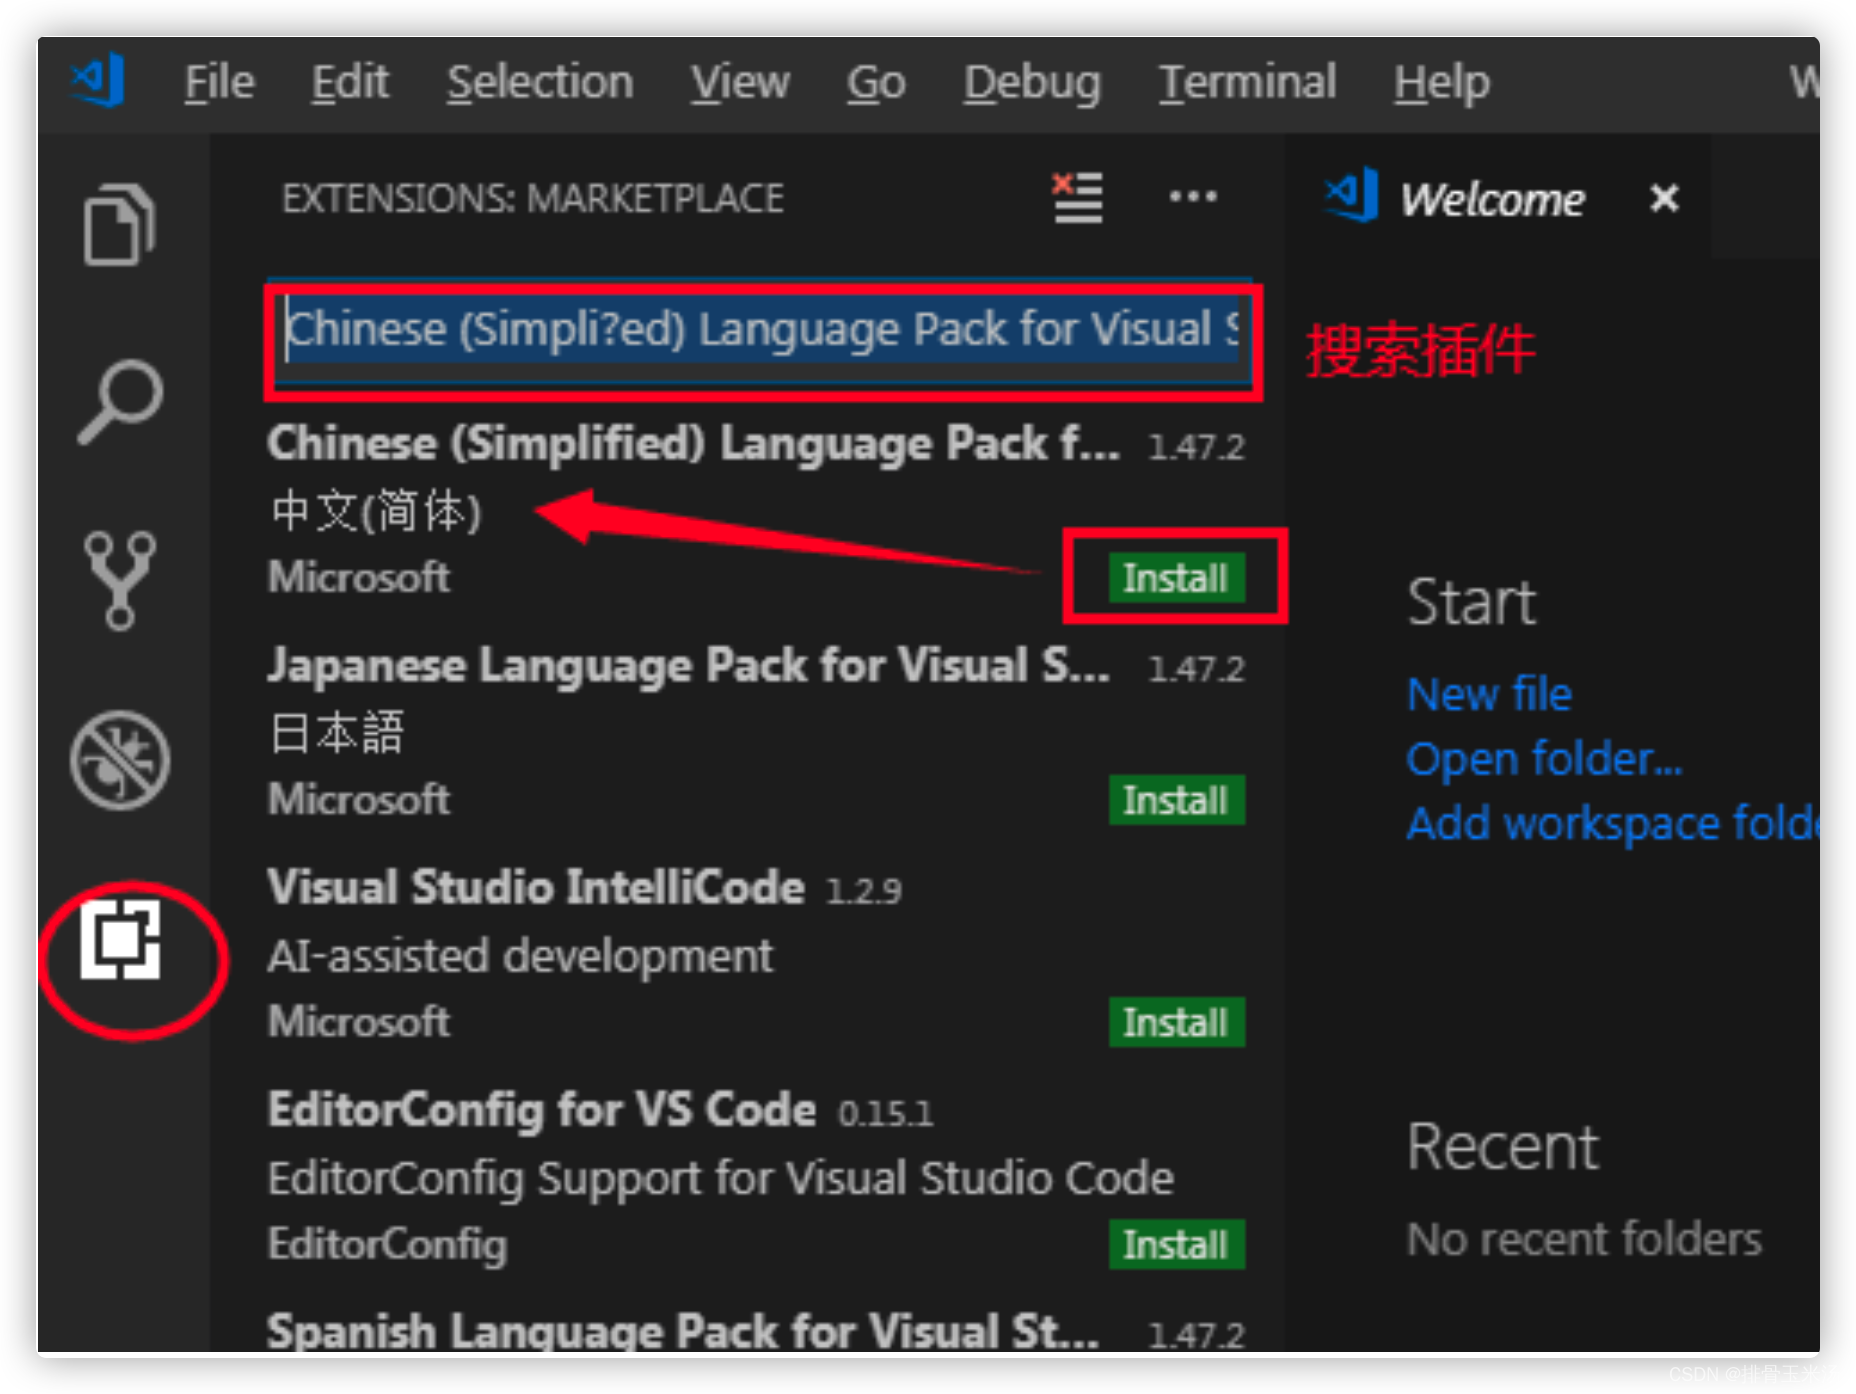Screen dimensions: 1856x1394
Task: Select EditorConfig for VS Code title
Action: tap(542, 1110)
